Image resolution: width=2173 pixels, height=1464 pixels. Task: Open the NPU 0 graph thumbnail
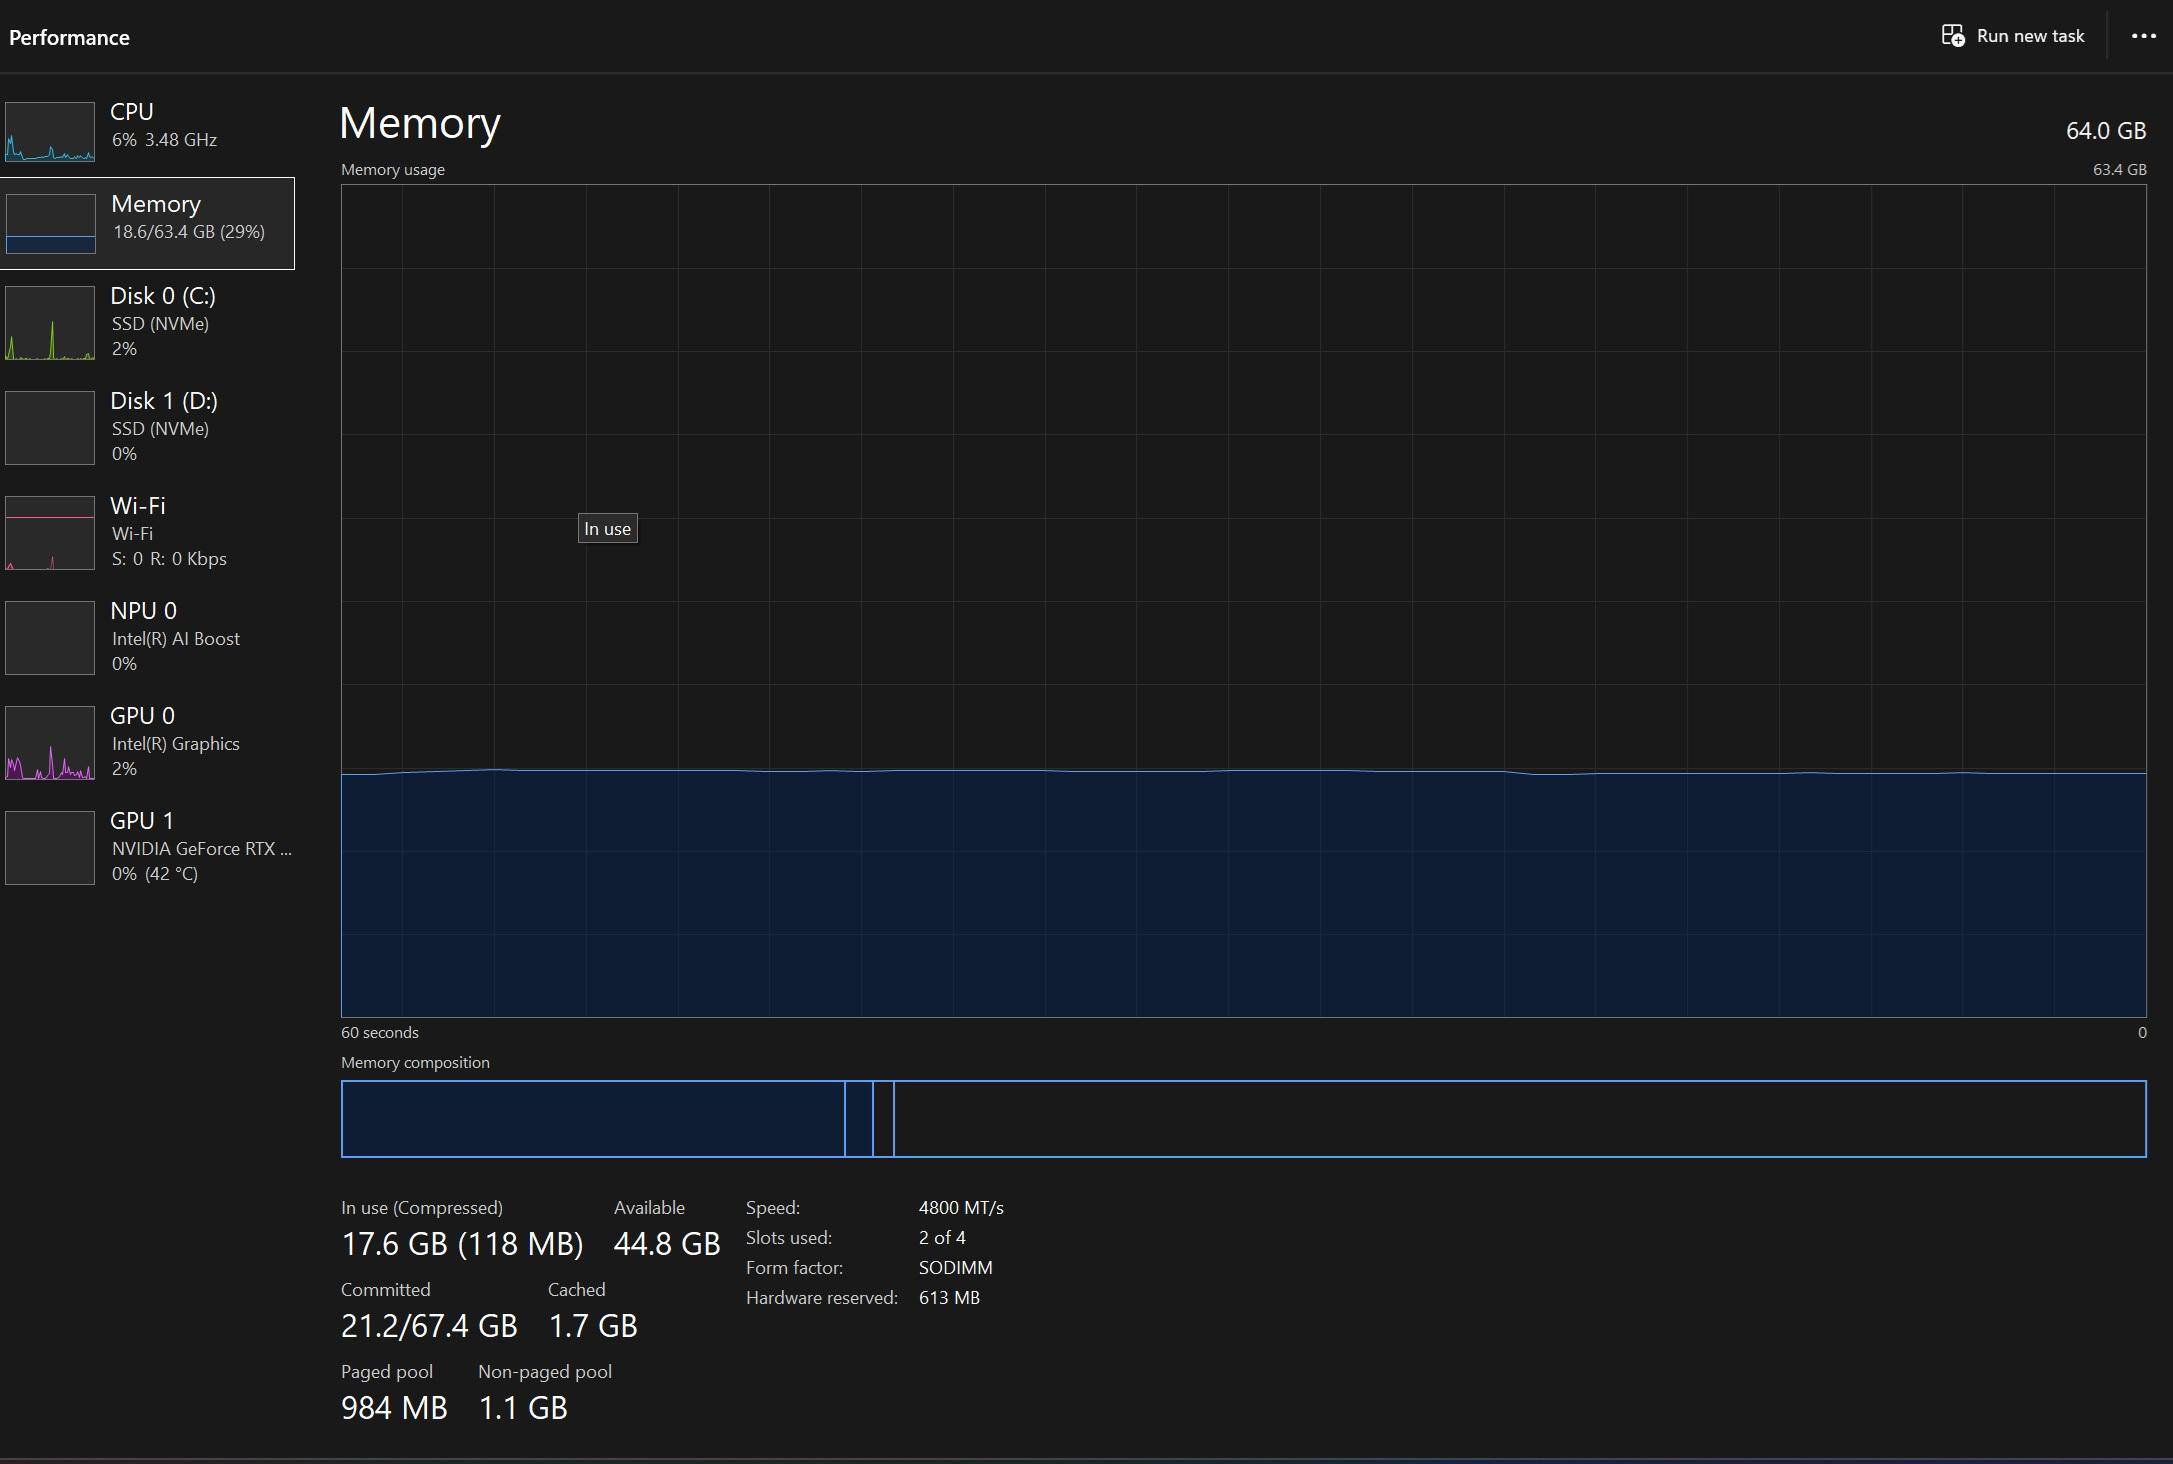pyautogui.click(x=50, y=637)
